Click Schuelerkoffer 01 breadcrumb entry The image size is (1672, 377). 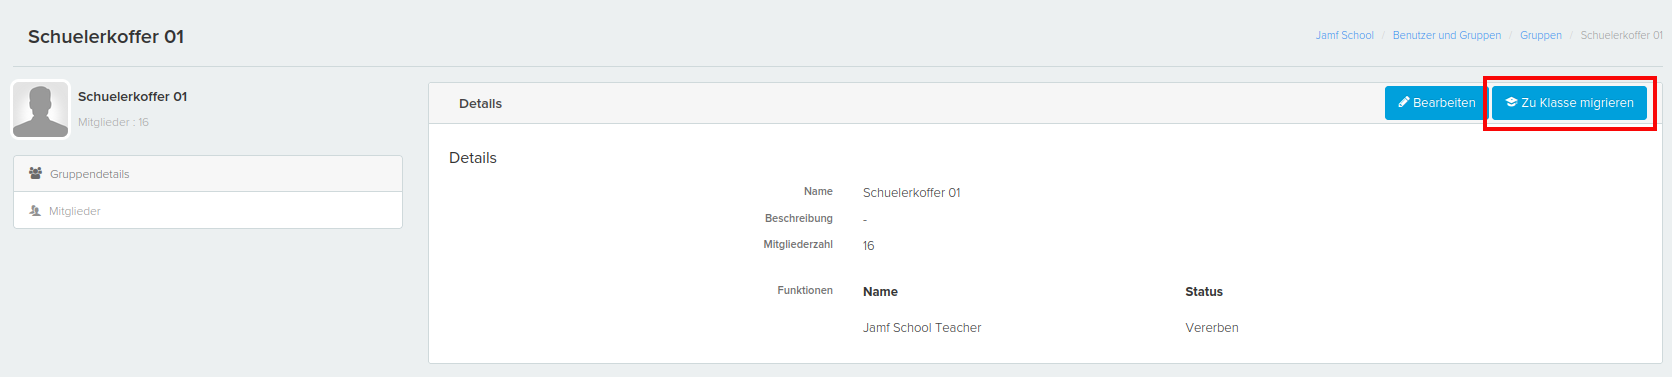point(1621,35)
